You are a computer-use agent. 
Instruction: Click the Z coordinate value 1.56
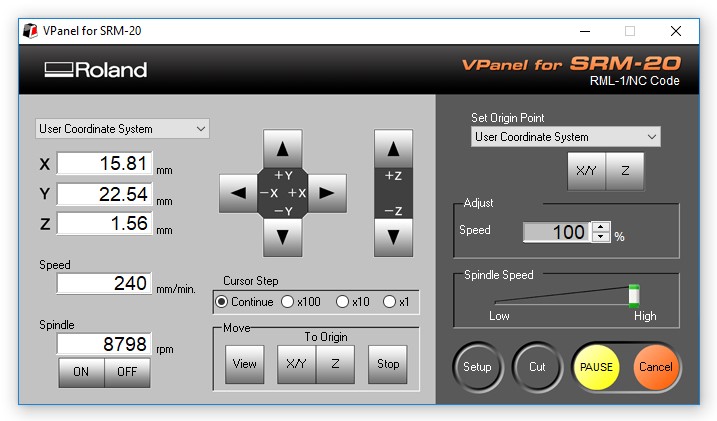coord(105,224)
